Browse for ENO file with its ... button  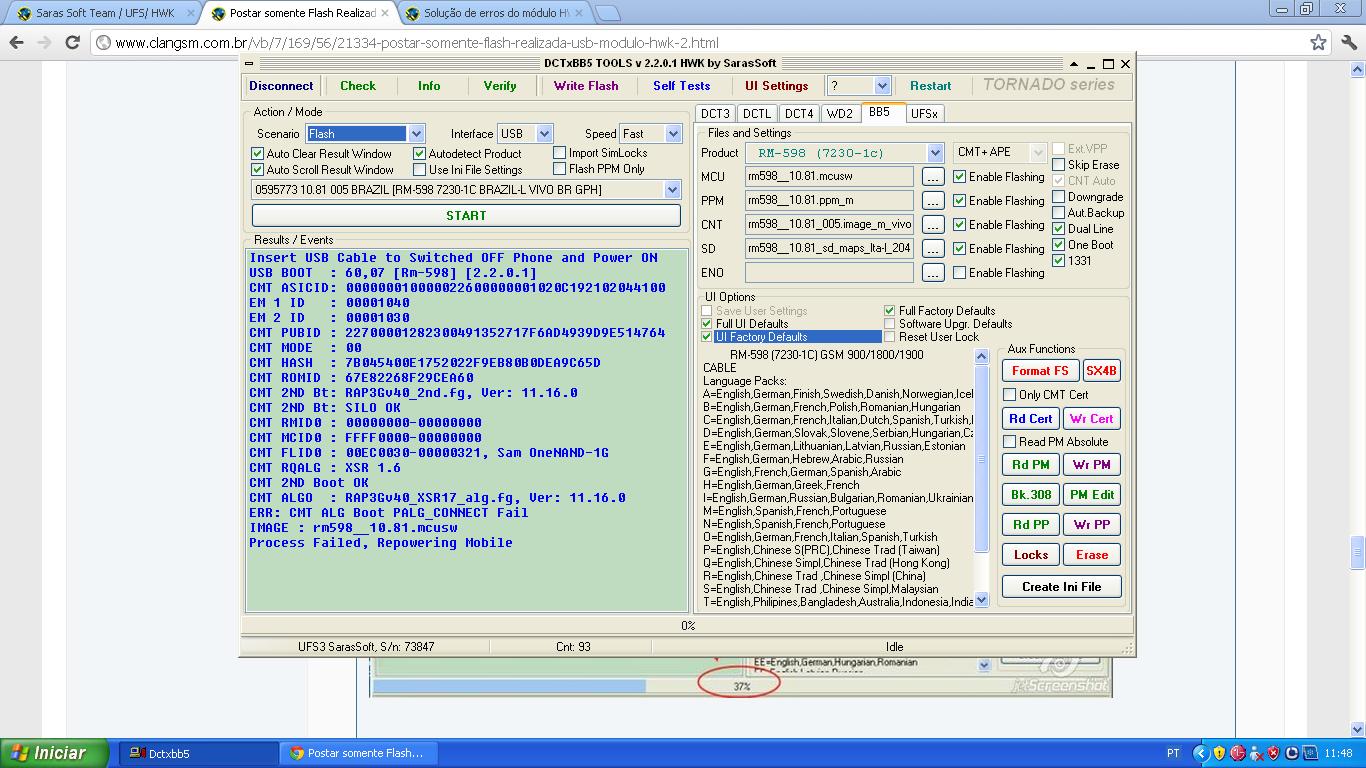coord(932,272)
